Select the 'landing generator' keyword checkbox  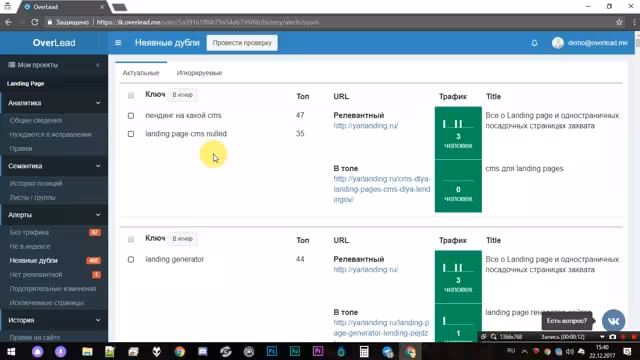[x=131, y=260]
